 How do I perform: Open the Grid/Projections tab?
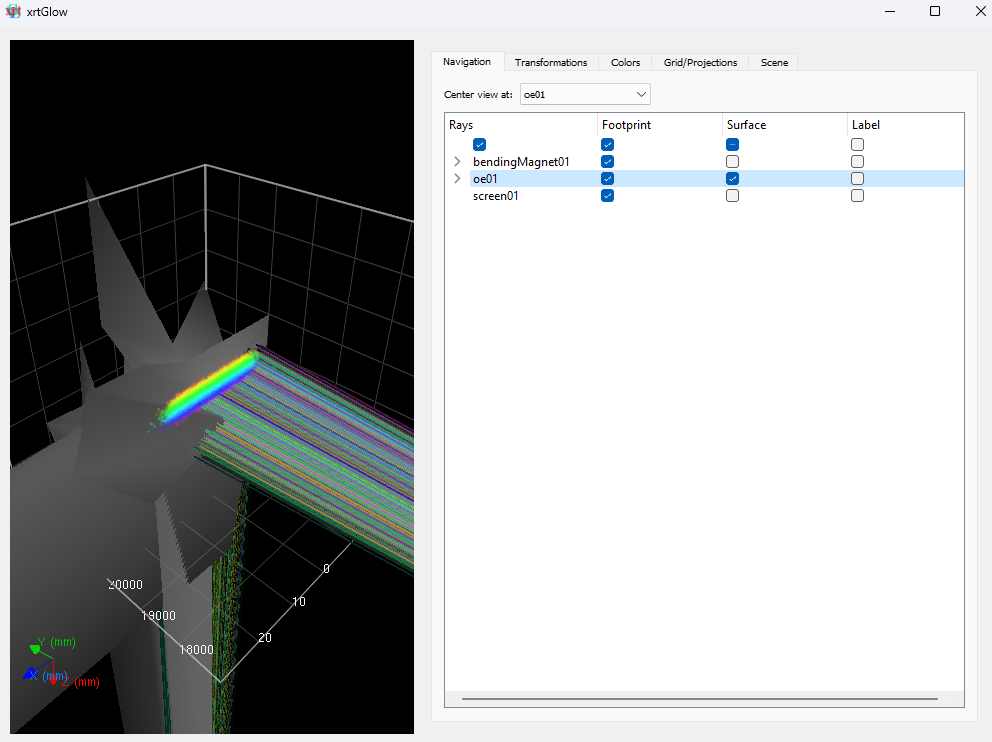(x=699, y=62)
